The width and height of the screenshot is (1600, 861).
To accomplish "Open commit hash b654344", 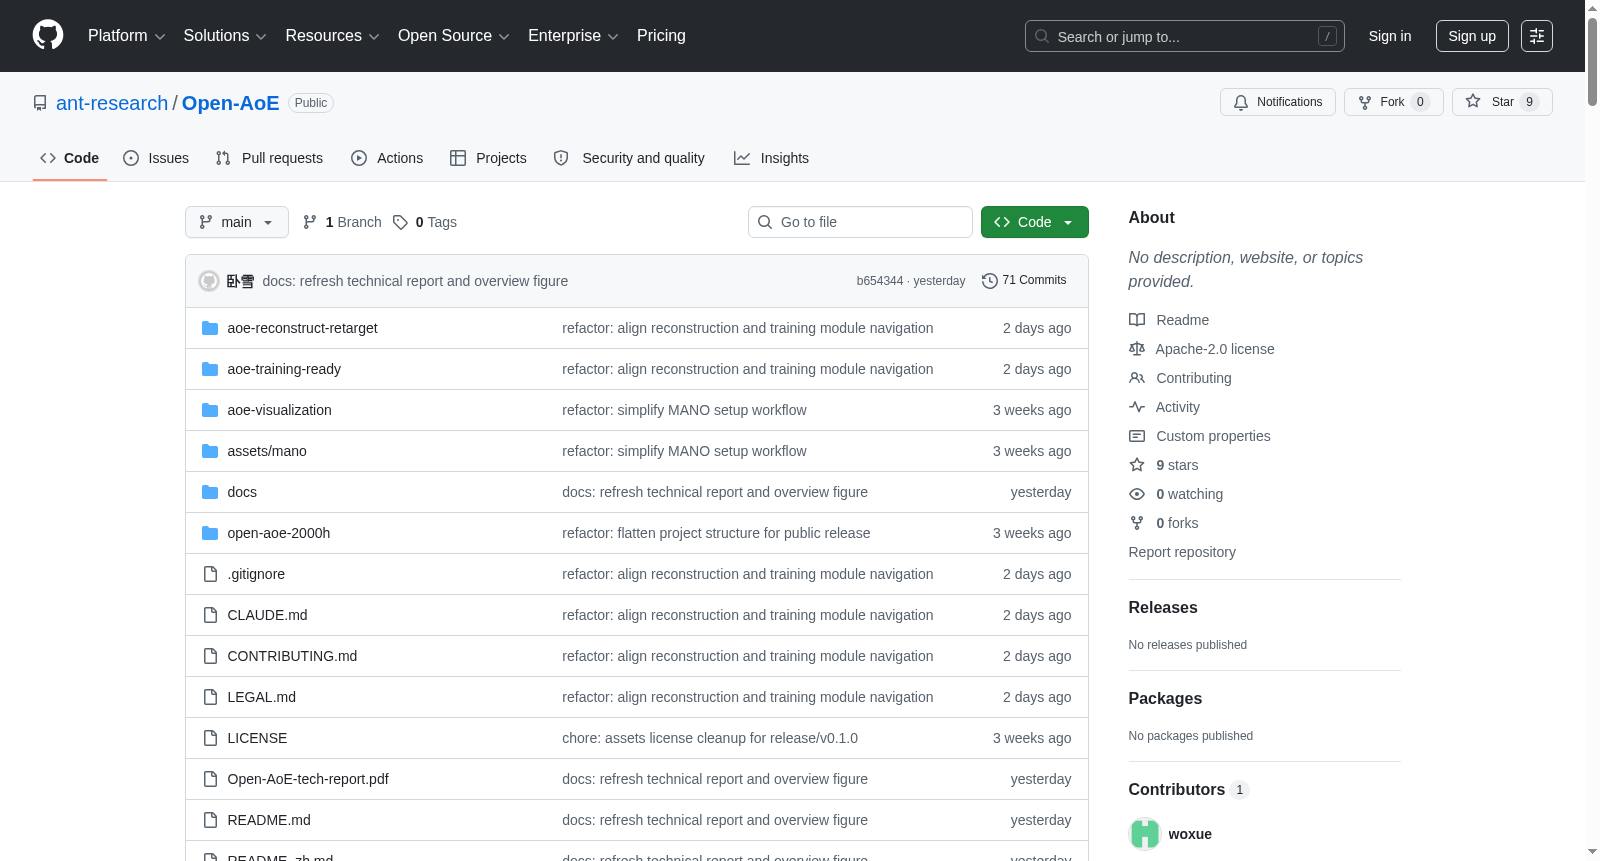I will point(880,281).
